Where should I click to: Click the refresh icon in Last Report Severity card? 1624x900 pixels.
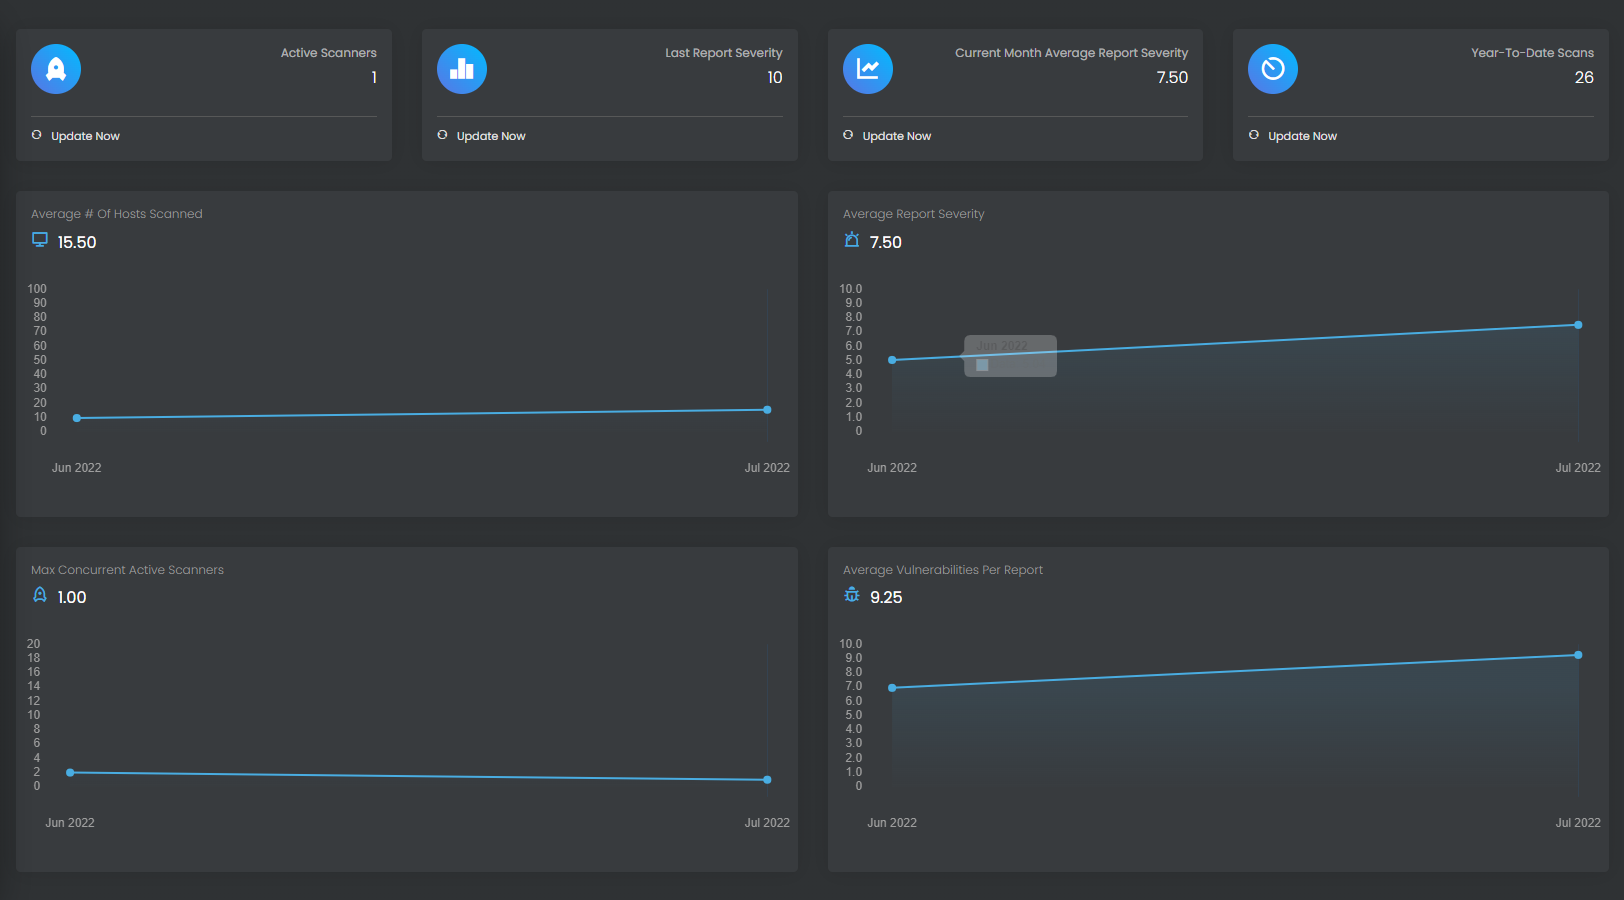pyautogui.click(x=442, y=135)
